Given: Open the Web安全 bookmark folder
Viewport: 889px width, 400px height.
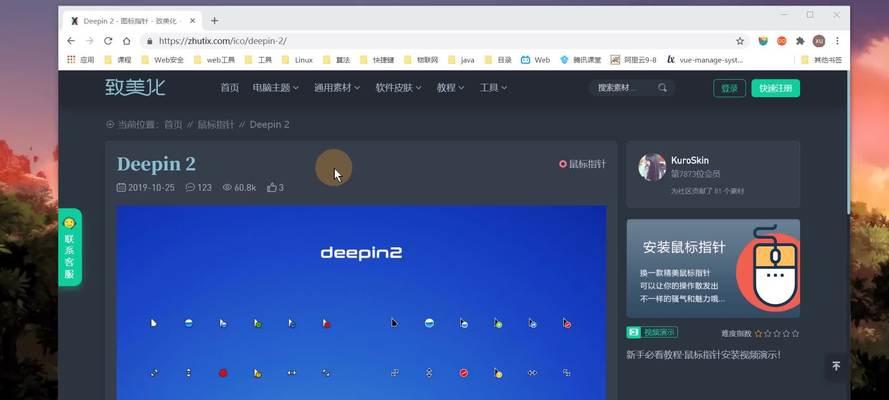Looking at the screenshot, I should (x=162, y=59).
